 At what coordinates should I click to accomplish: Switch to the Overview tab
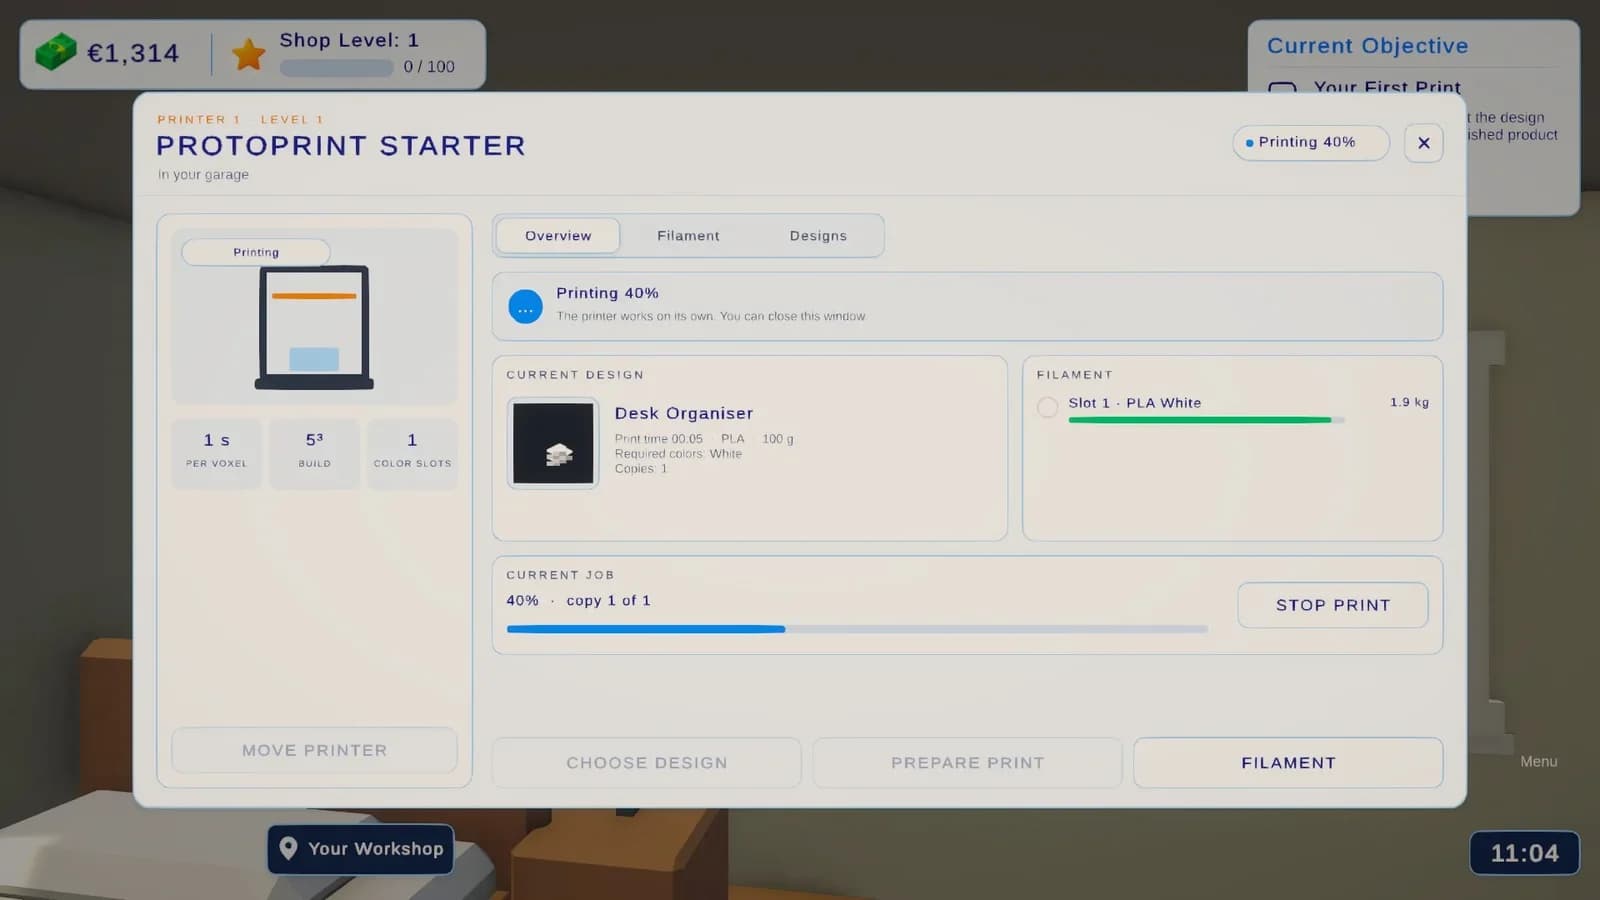[558, 236]
